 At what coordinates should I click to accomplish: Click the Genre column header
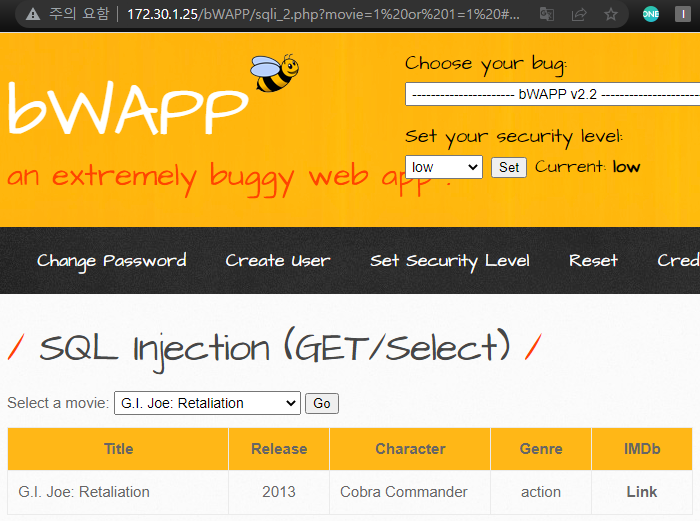[x=541, y=449]
